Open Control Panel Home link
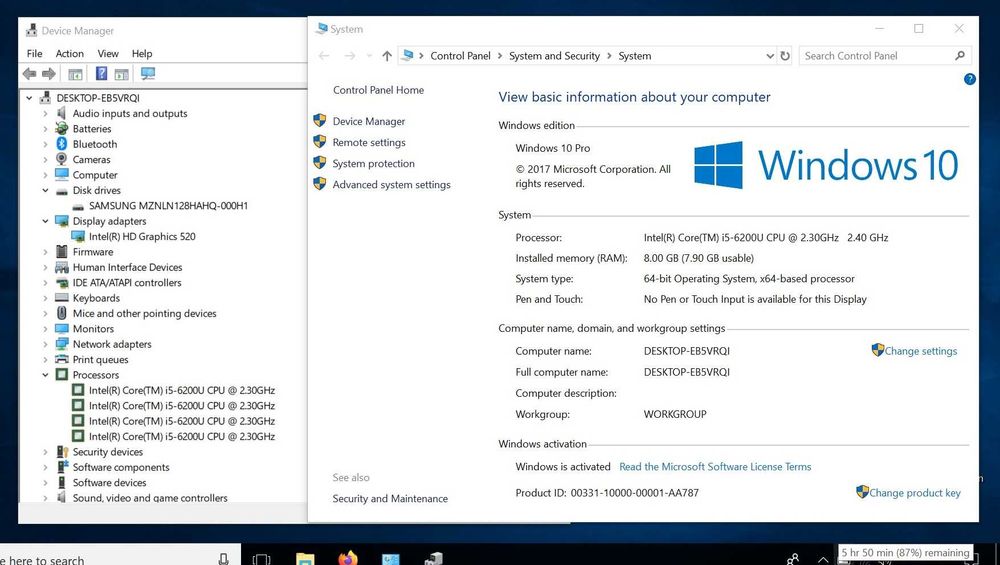 coord(378,90)
